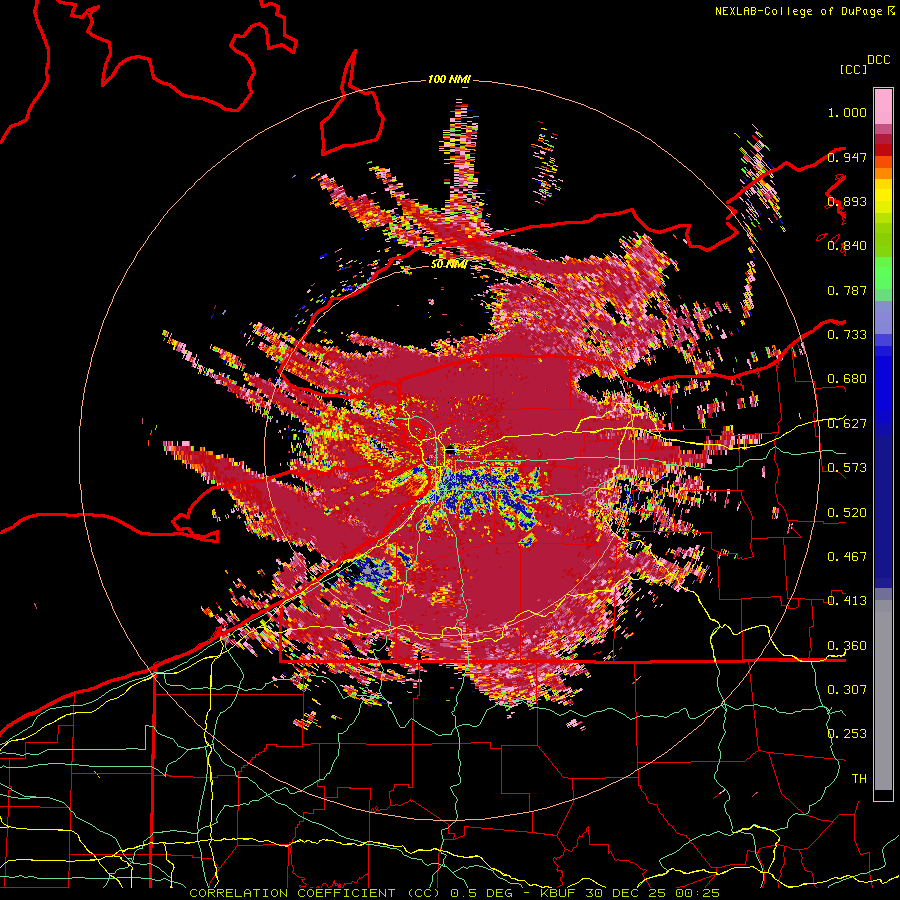This screenshot has height=900, width=900.
Task: Select the 0.467 legend value
Action: [x=847, y=557]
